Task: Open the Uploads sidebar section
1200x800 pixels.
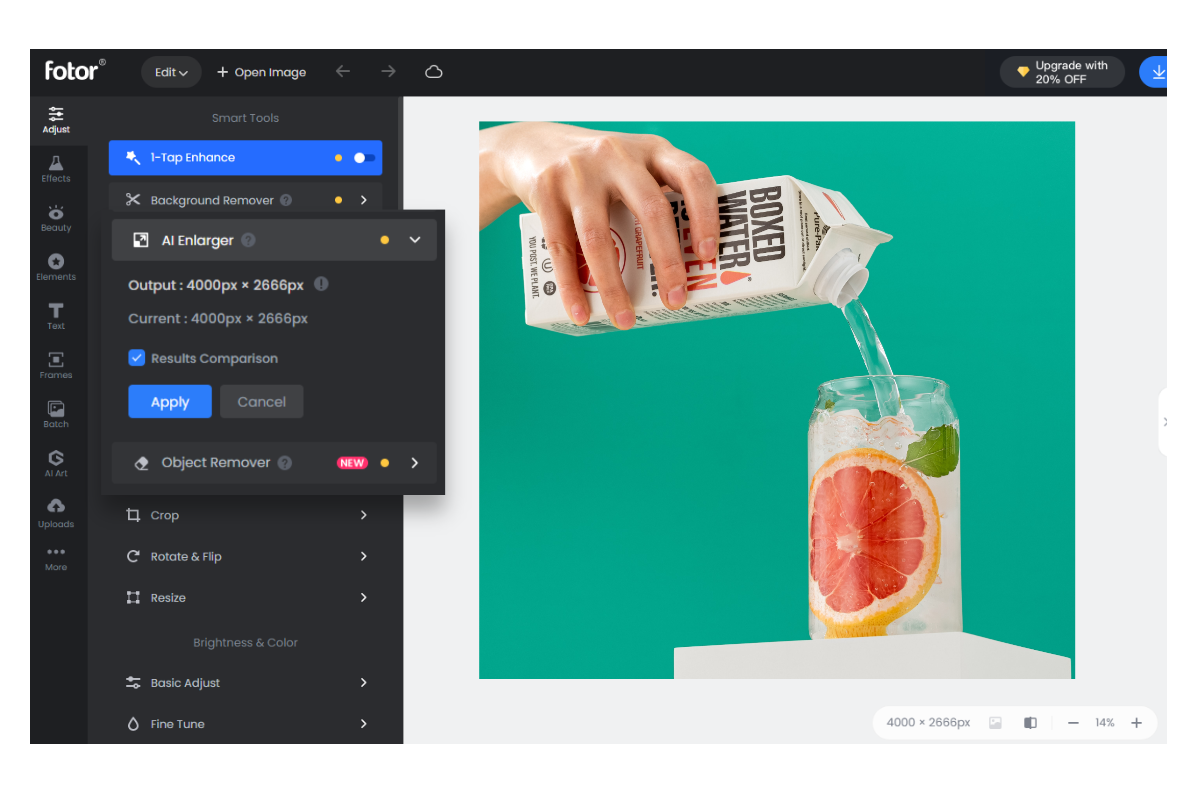Action: [x=56, y=513]
